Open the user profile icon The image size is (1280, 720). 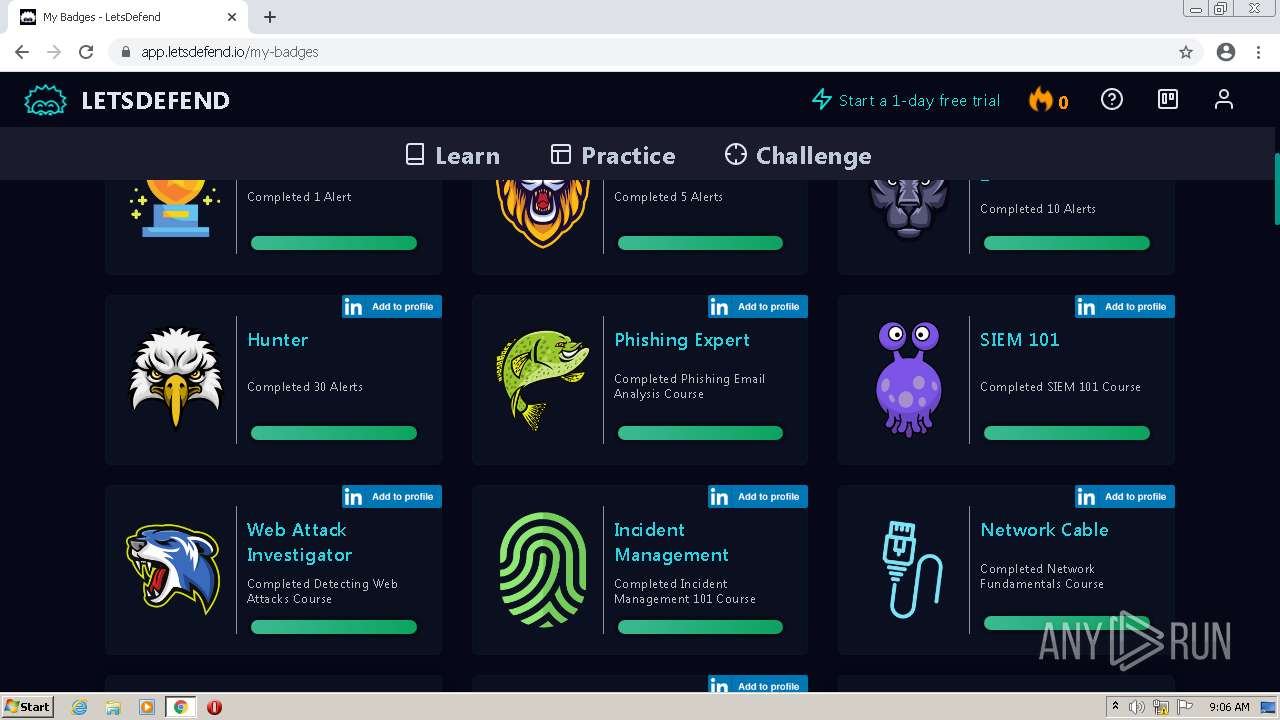[1224, 99]
